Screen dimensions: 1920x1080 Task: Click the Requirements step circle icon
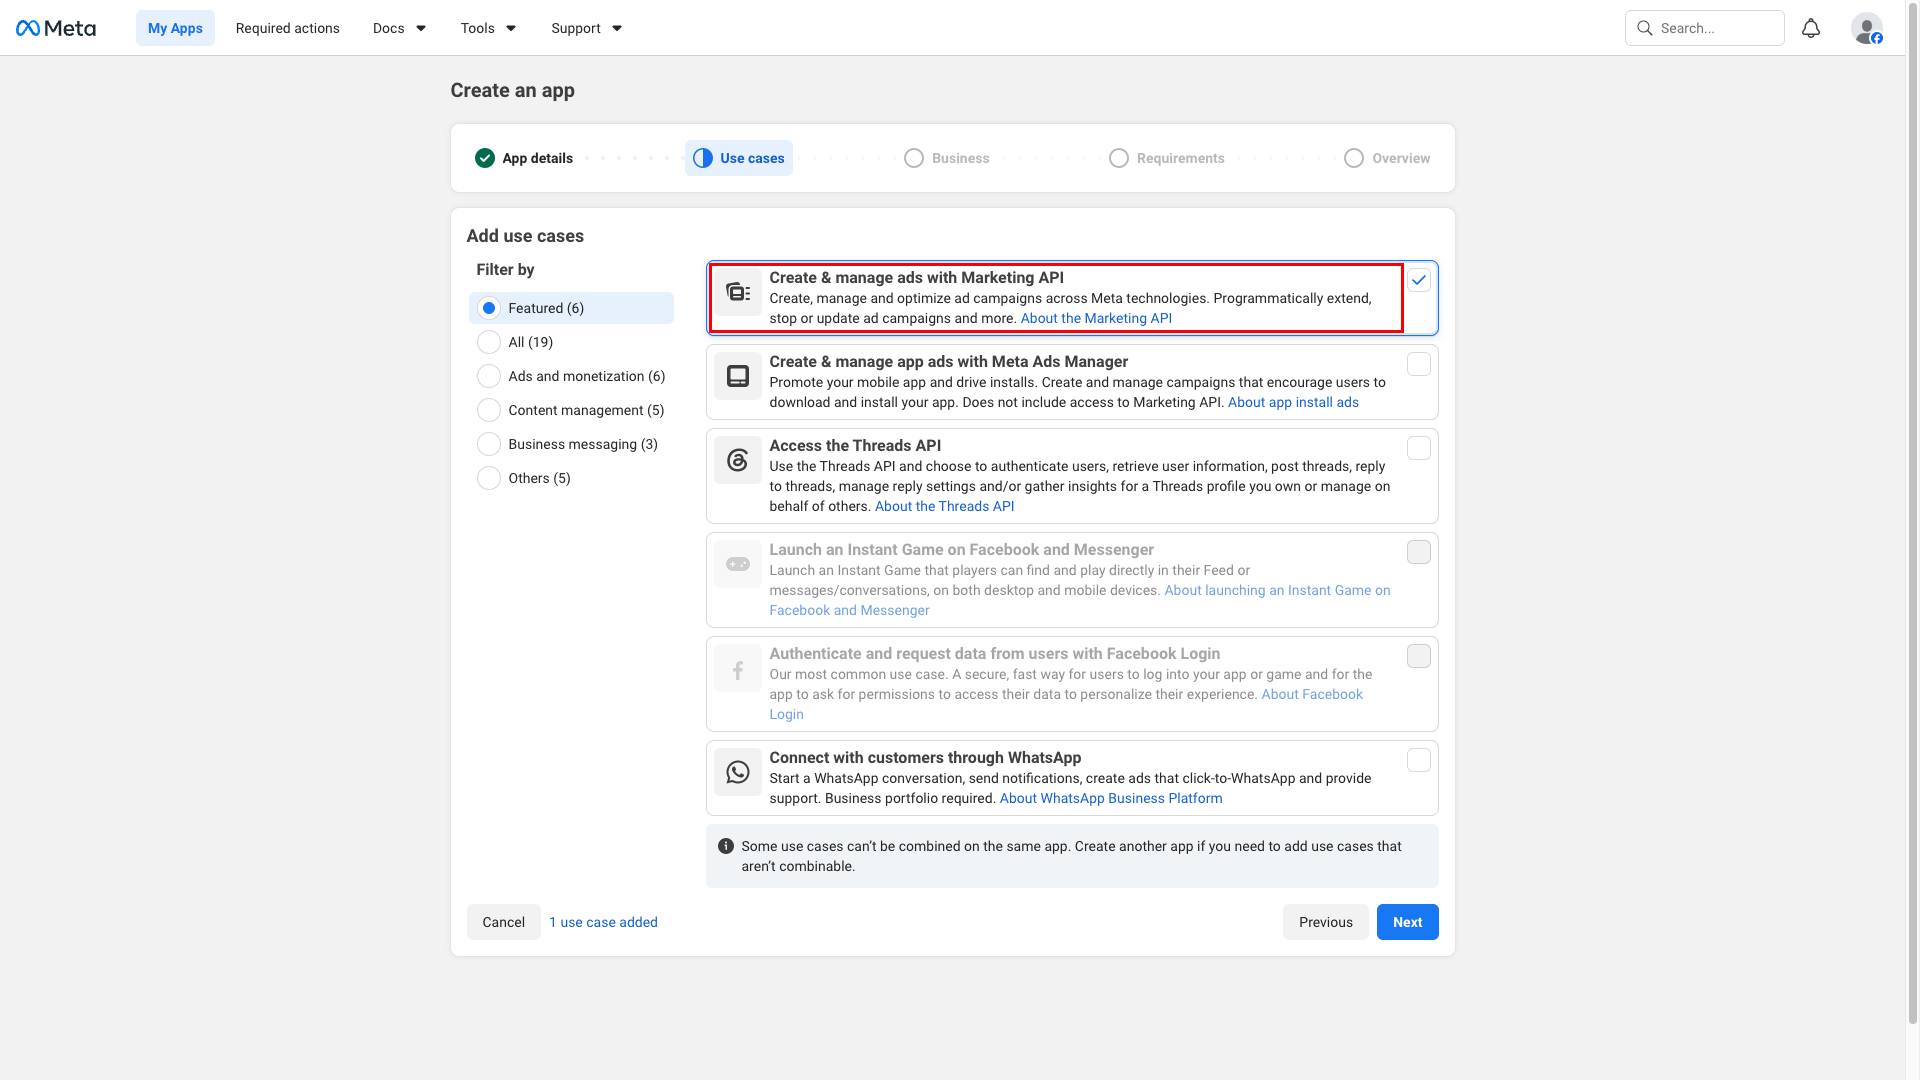(1119, 158)
